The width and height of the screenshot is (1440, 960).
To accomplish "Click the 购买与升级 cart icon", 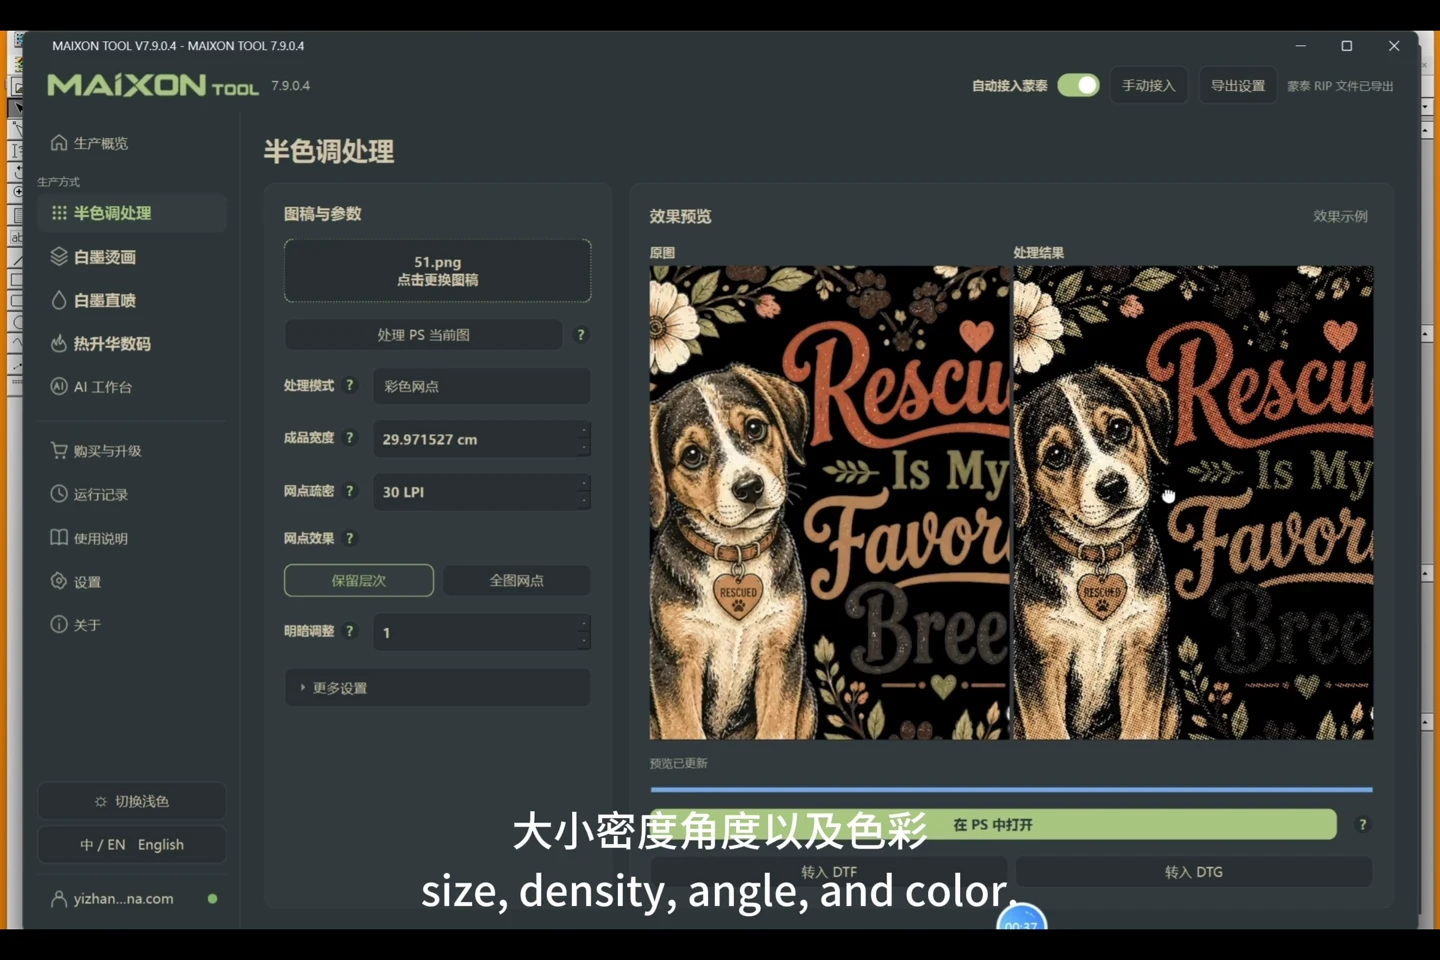I will pyautogui.click(x=59, y=450).
